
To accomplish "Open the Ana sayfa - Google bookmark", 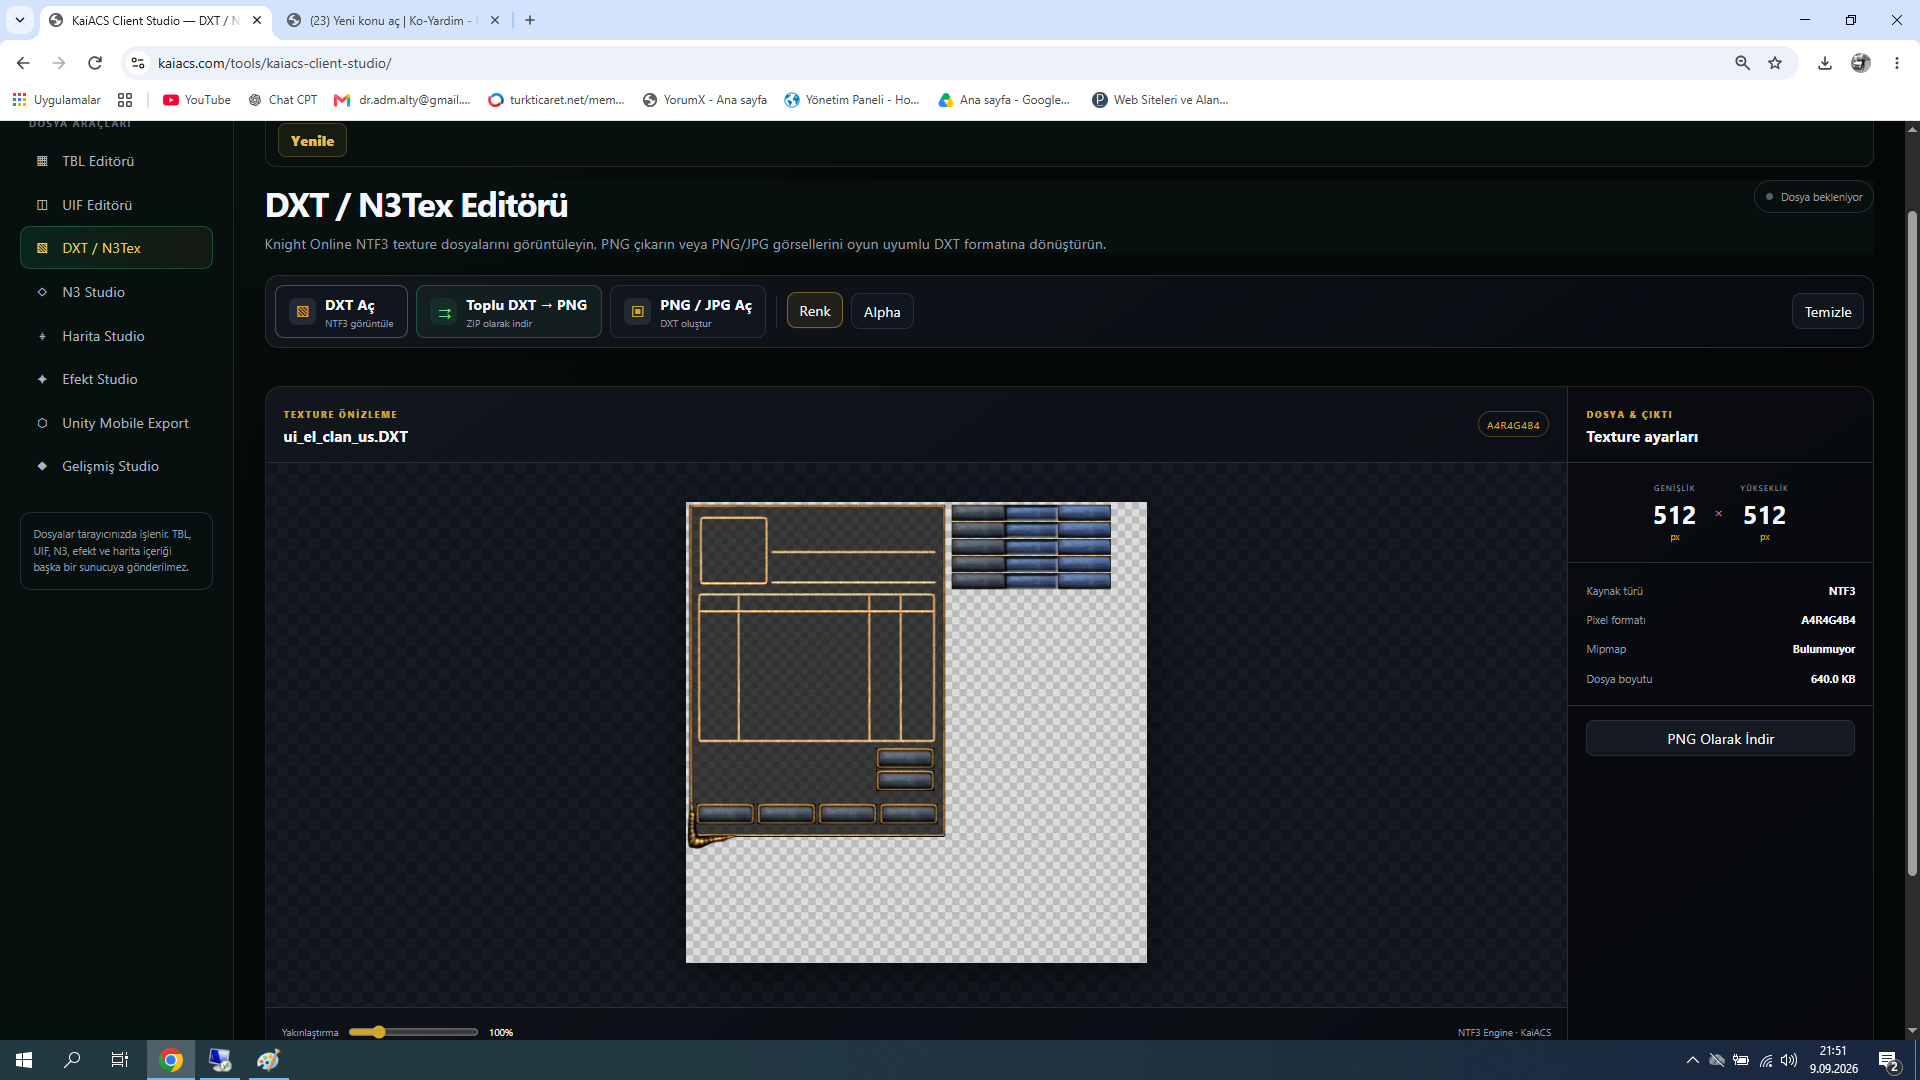I will coord(1004,100).
